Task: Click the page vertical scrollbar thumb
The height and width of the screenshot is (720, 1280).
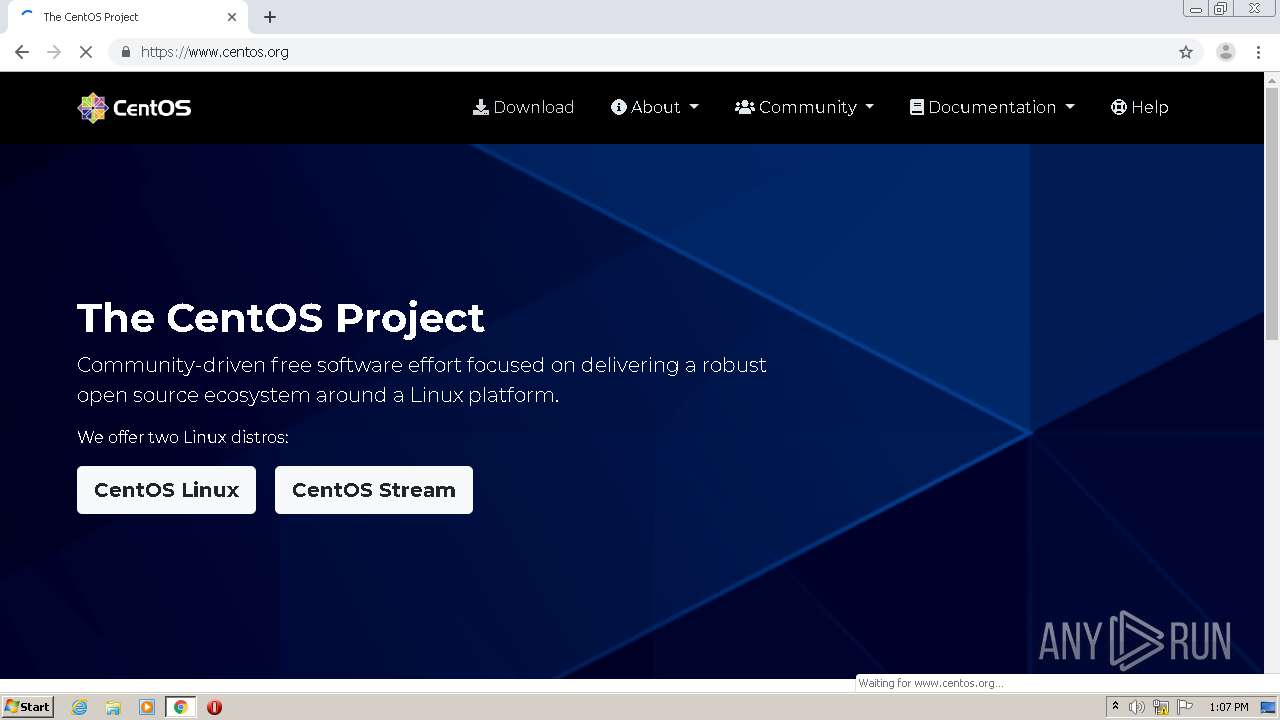Action: 1272,215
